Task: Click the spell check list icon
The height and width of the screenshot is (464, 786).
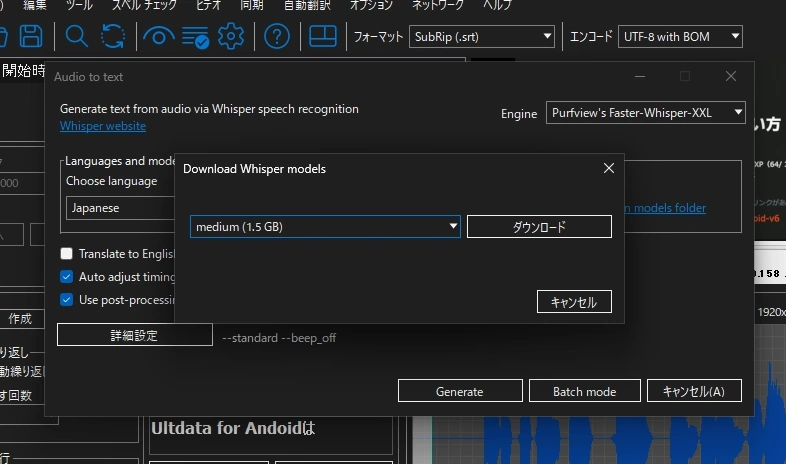Action: (x=195, y=37)
